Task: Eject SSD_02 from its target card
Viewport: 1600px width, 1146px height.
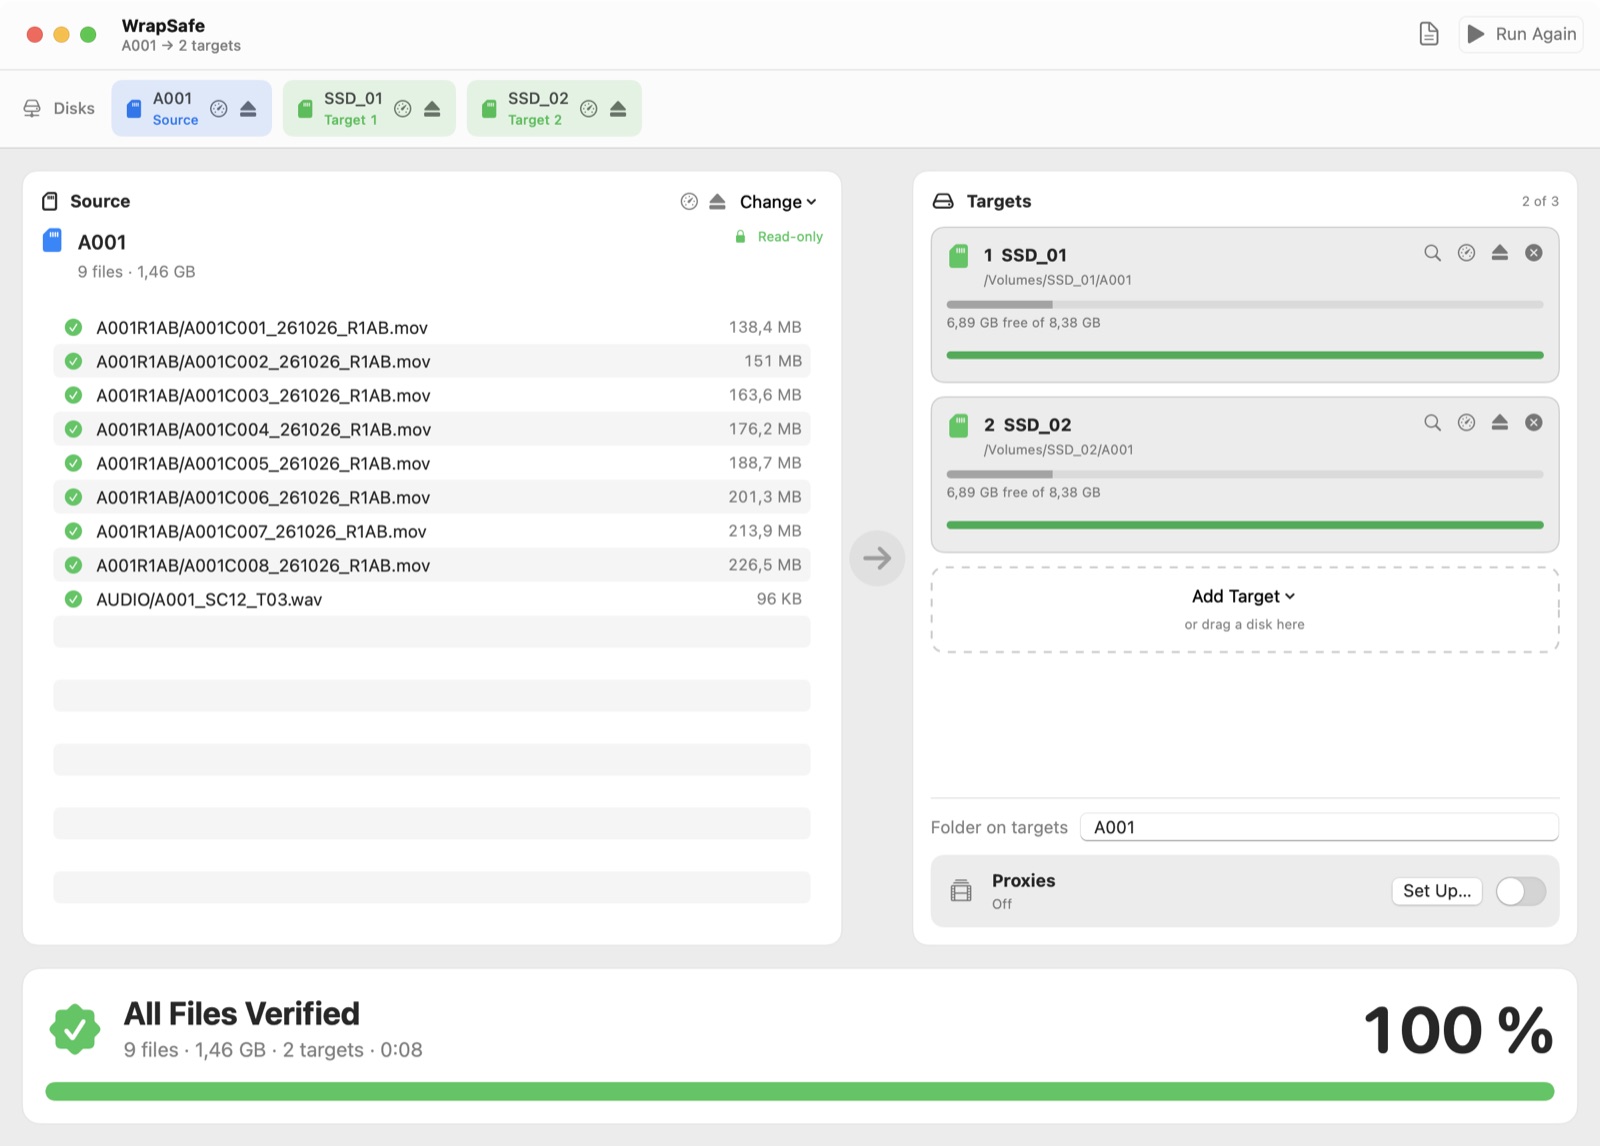Action: (x=1500, y=423)
